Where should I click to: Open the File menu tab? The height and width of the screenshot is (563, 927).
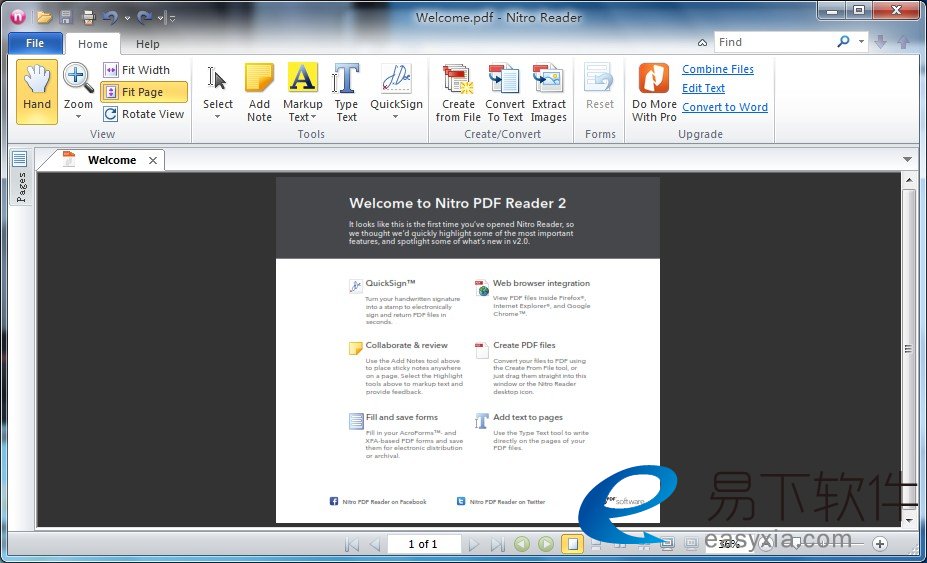[x=35, y=43]
